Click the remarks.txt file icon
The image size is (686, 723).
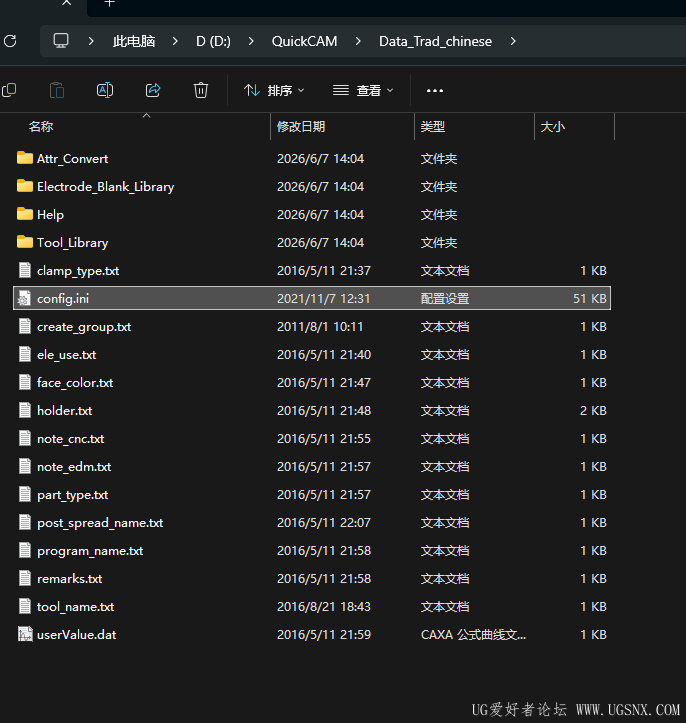25,578
